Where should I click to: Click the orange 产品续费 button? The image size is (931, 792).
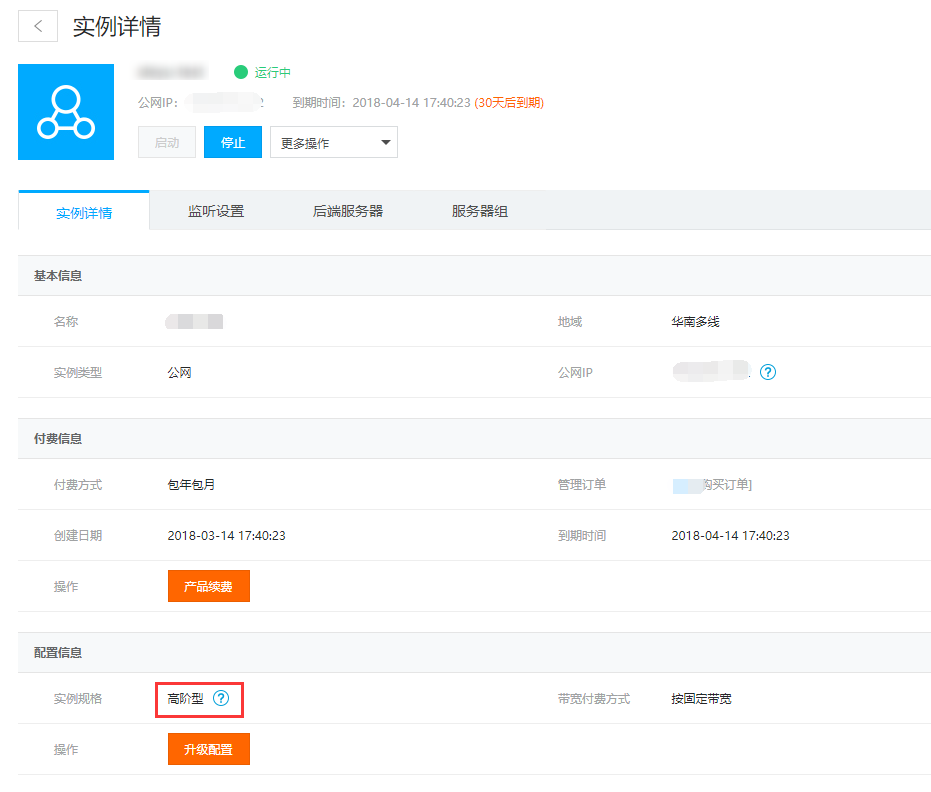208,587
